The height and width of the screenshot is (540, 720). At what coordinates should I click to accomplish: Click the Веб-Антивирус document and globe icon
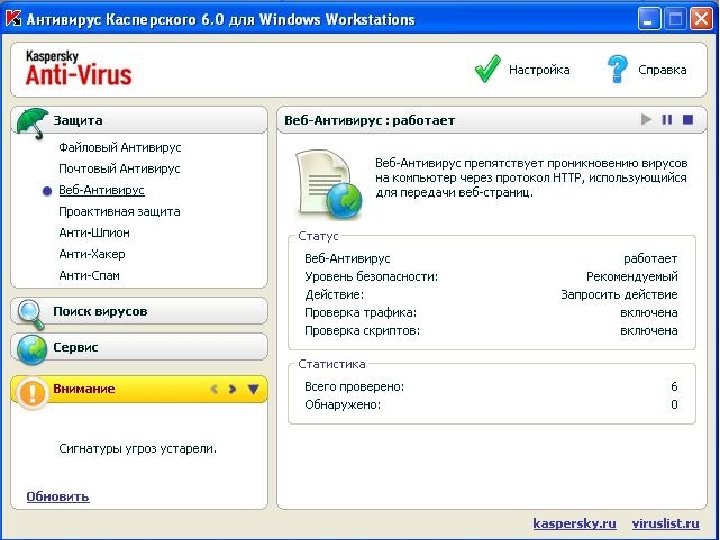(328, 185)
